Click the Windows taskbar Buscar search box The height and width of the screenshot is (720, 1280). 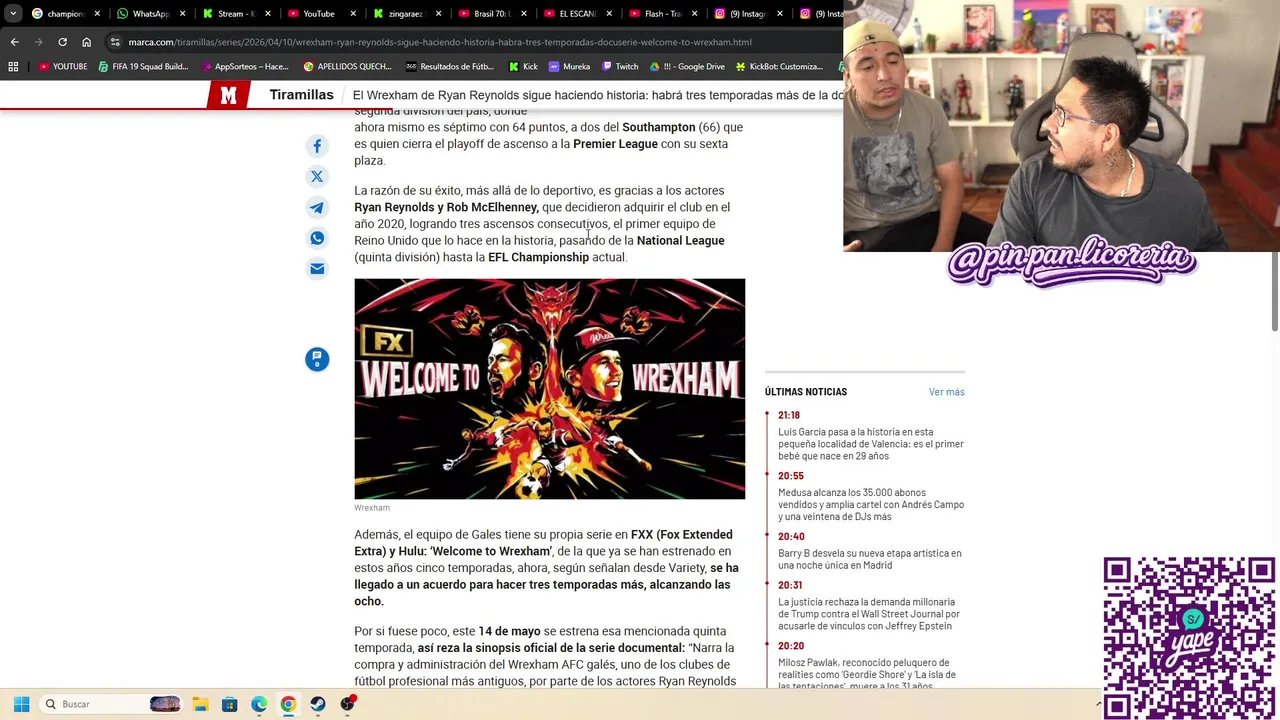tap(111, 704)
